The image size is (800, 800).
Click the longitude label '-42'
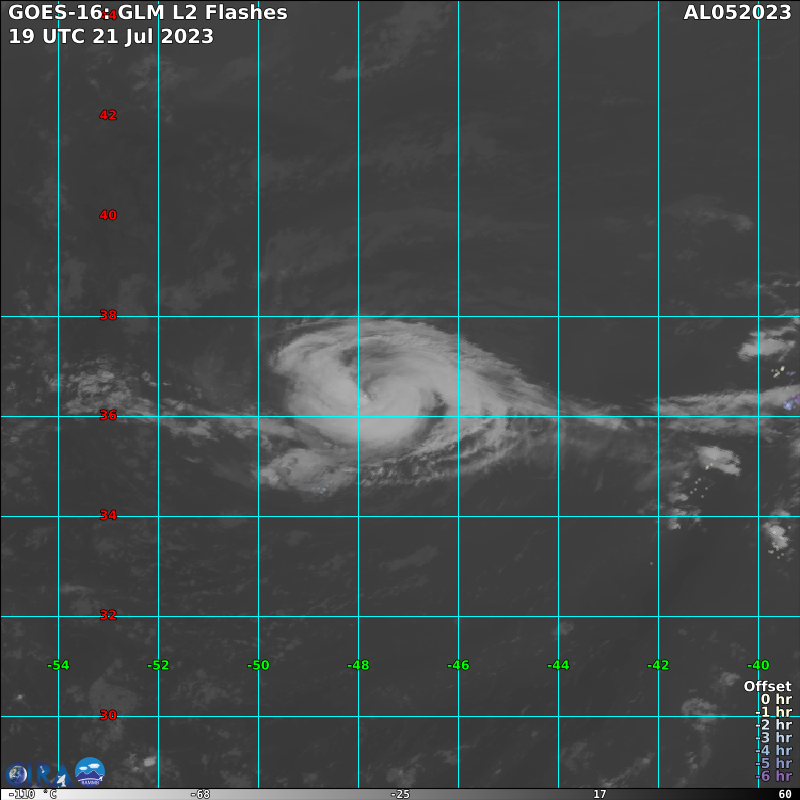click(x=658, y=665)
